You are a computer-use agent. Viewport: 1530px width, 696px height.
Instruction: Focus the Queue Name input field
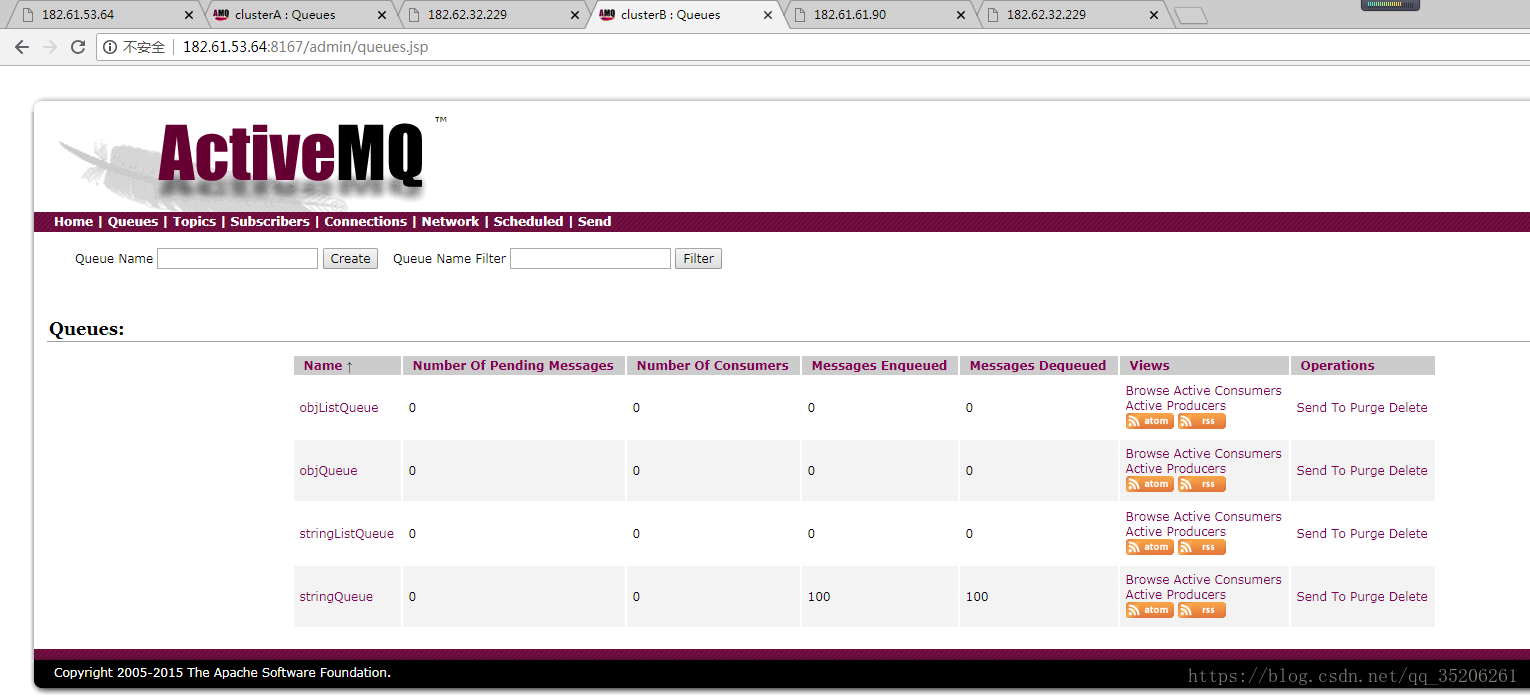(238, 259)
